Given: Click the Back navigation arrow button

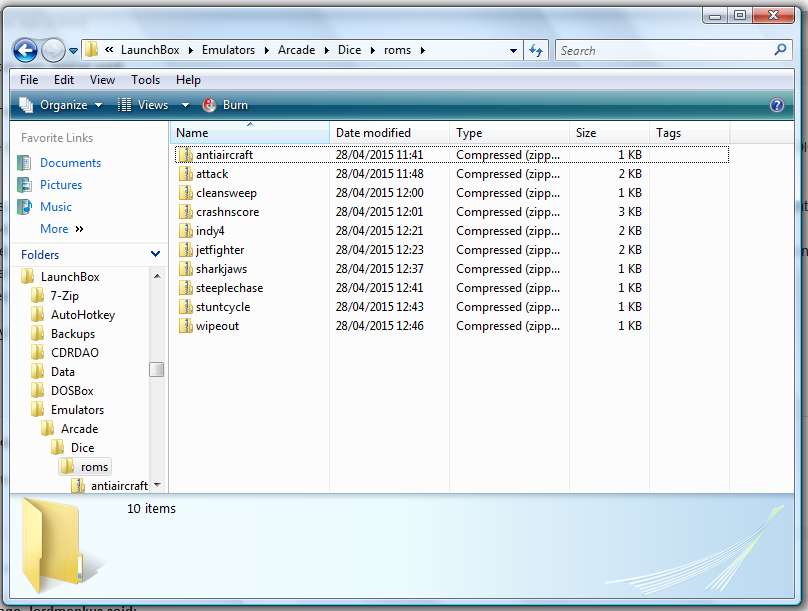Looking at the screenshot, I should 26,50.
